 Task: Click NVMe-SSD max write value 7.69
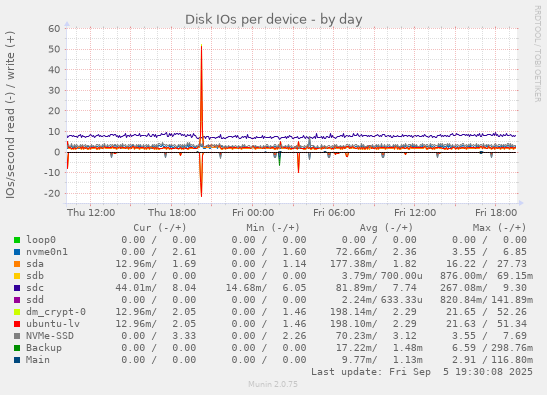click(x=515, y=336)
